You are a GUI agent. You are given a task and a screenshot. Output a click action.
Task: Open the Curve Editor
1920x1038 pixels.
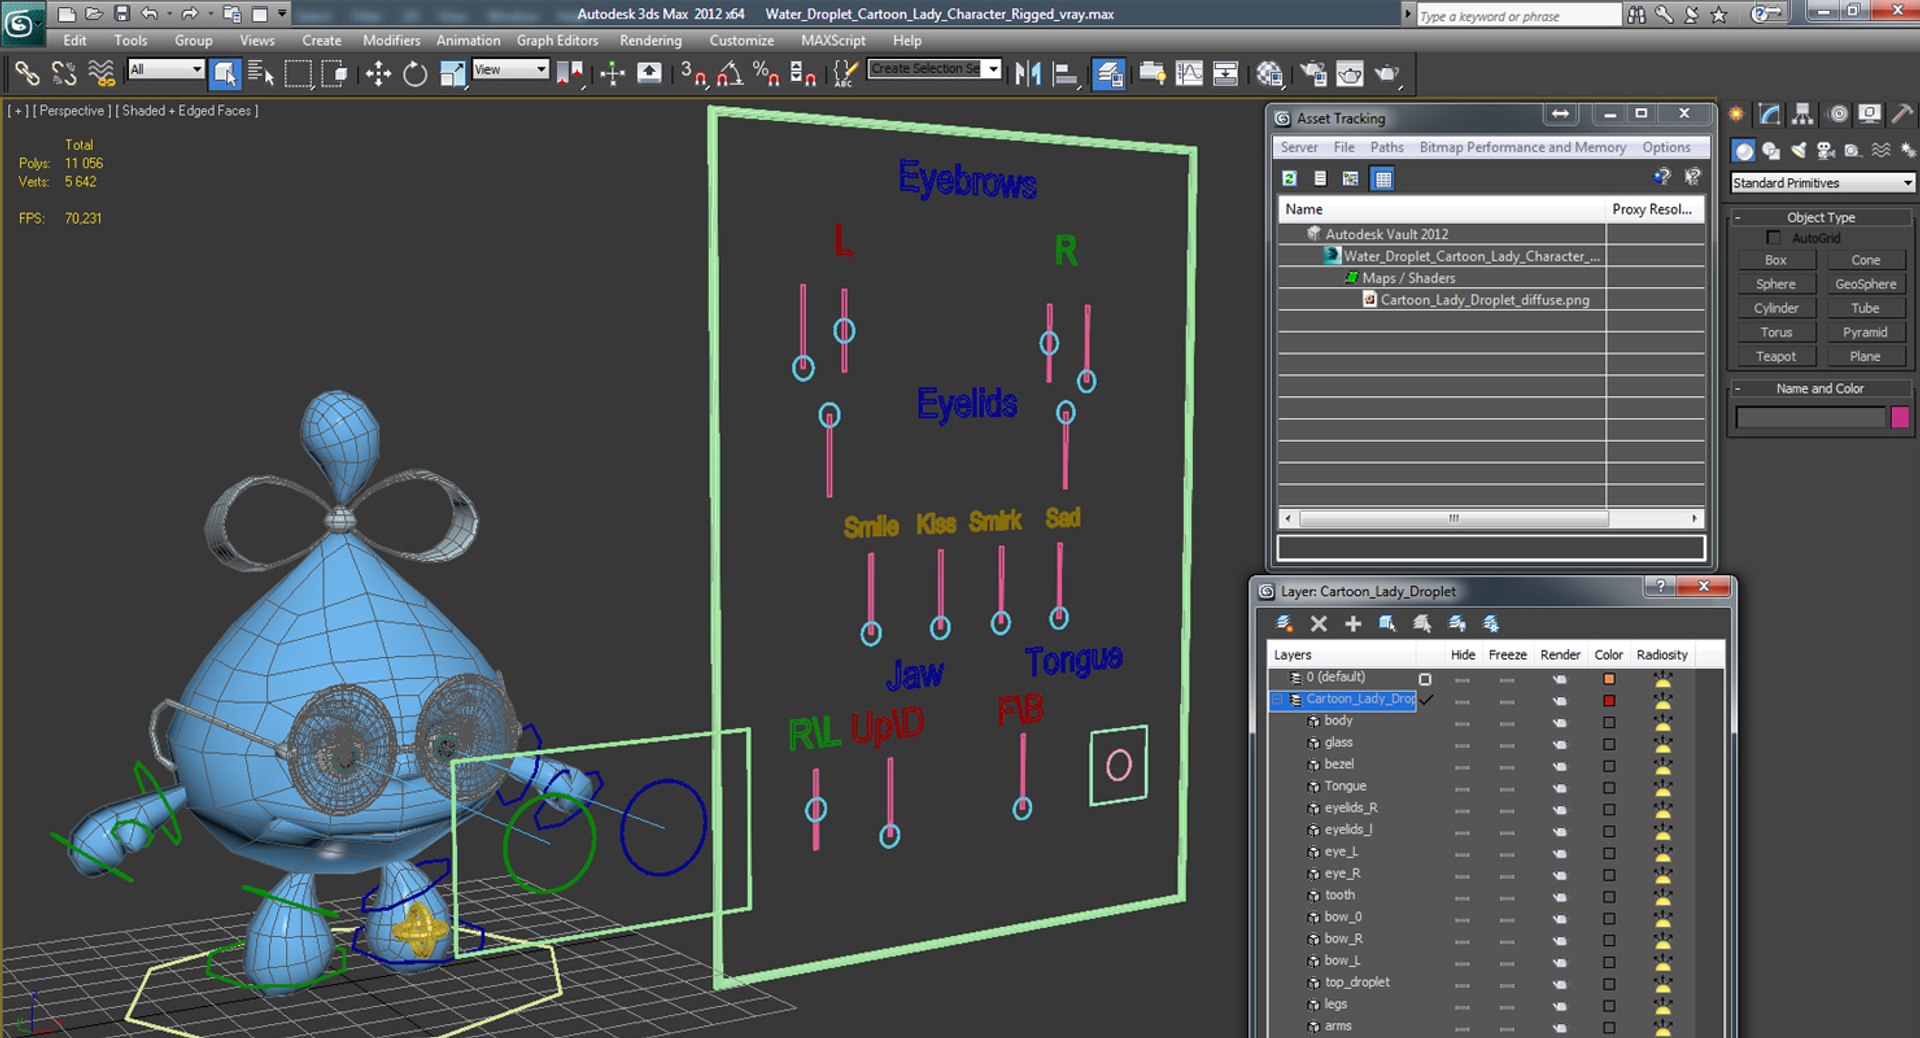click(1189, 73)
